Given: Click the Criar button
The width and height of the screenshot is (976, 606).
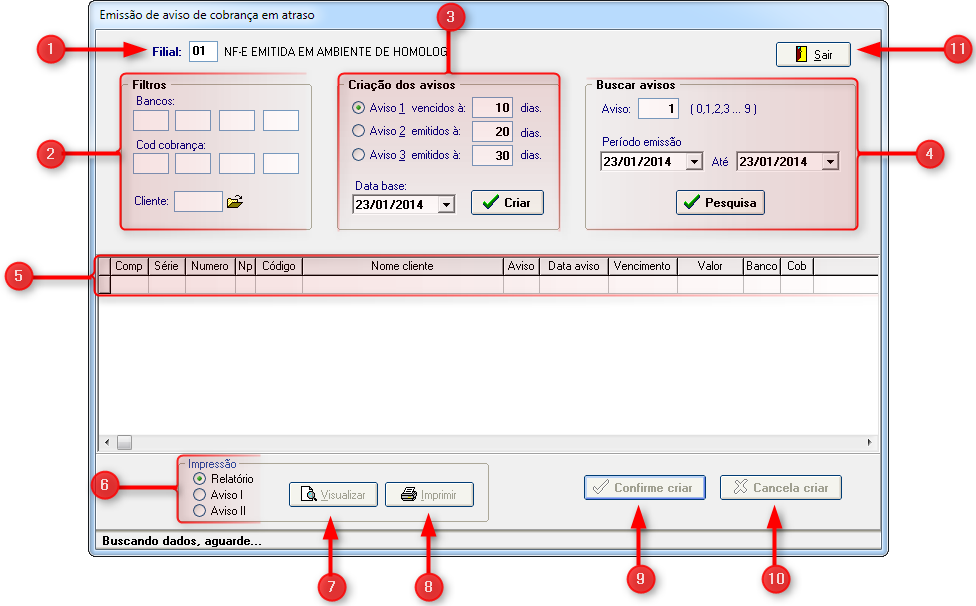Looking at the screenshot, I should [x=507, y=203].
